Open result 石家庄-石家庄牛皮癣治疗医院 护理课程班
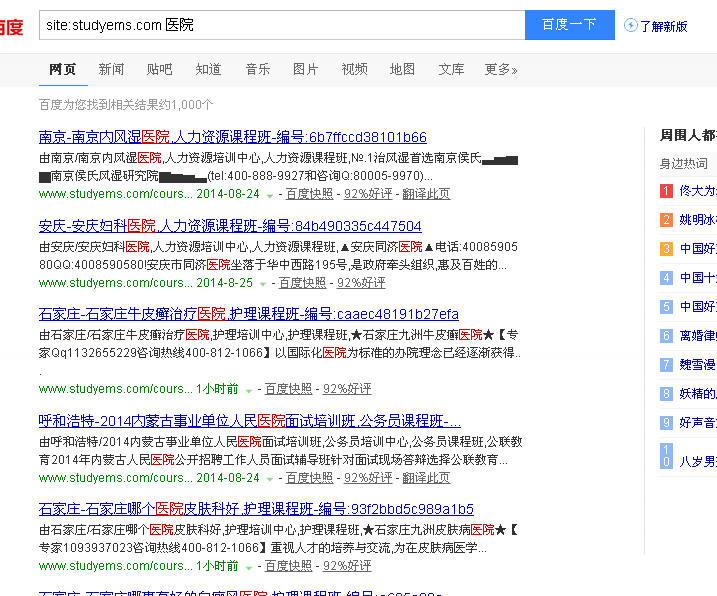The image size is (717, 596). pos(249,314)
